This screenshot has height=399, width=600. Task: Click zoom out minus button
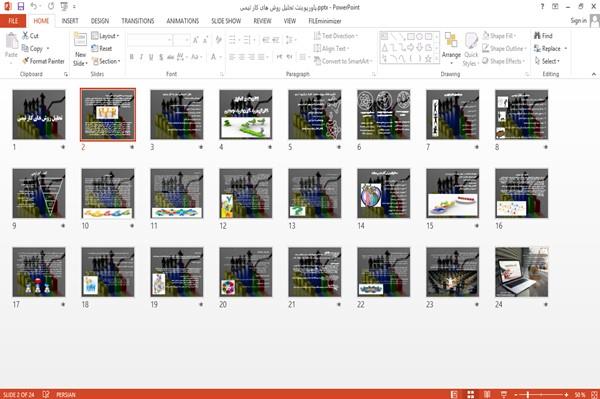[515, 394]
